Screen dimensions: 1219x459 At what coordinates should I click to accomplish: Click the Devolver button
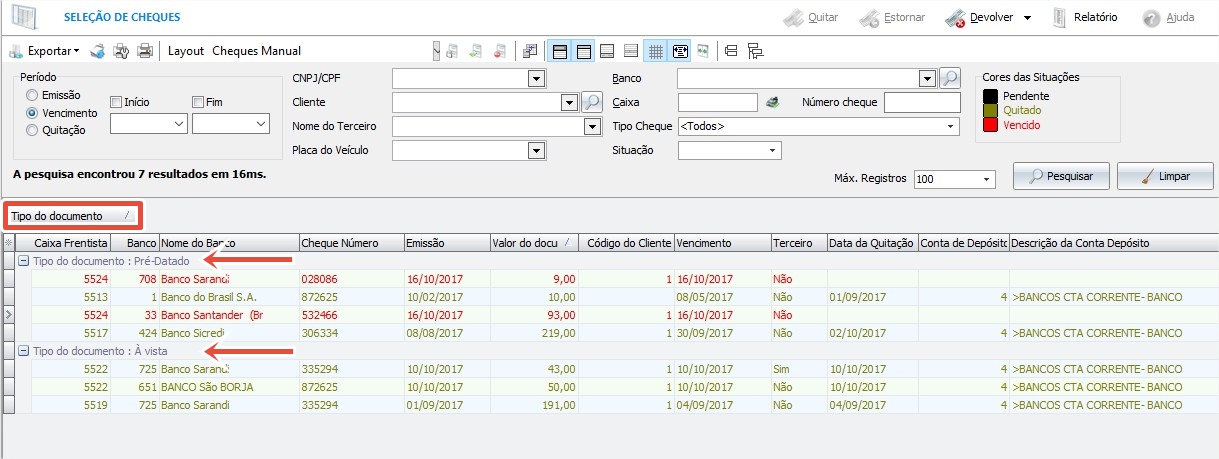(978, 17)
